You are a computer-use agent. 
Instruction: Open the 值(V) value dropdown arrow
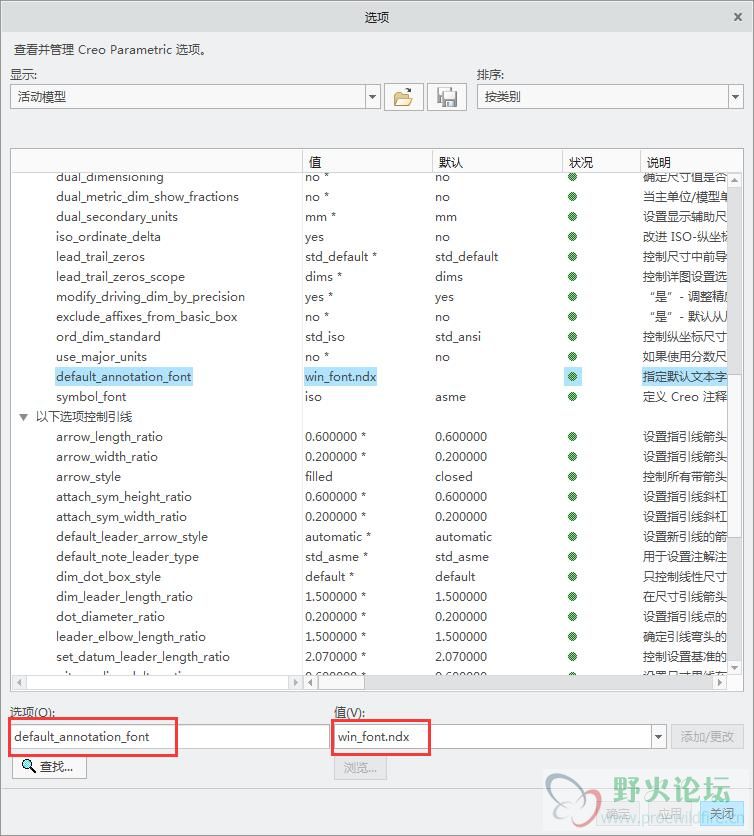point(659,737)
